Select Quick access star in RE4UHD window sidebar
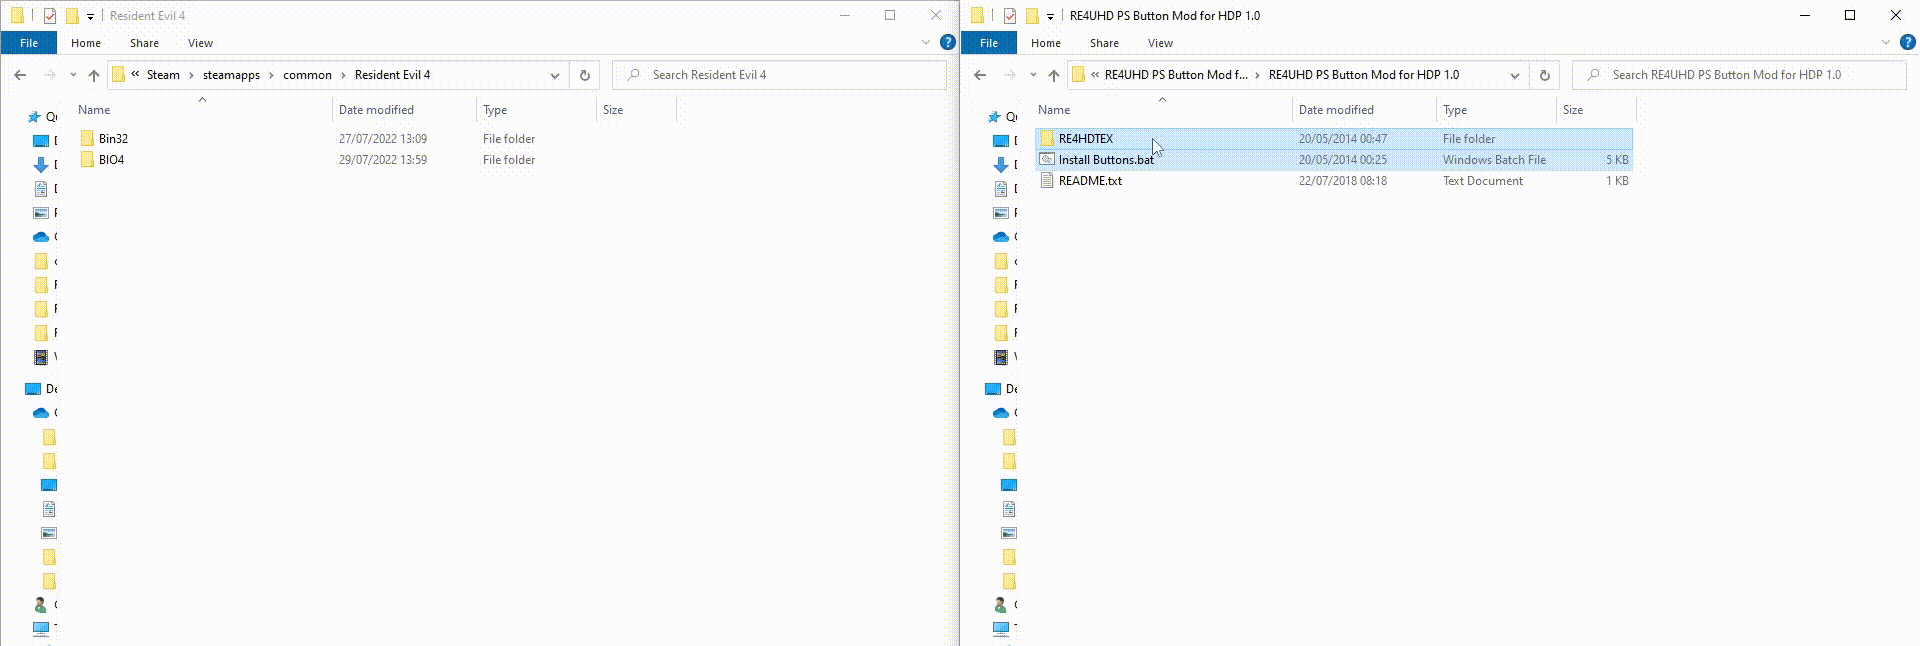This screenshot has width=1920, height=646. (x=995, y=117)
